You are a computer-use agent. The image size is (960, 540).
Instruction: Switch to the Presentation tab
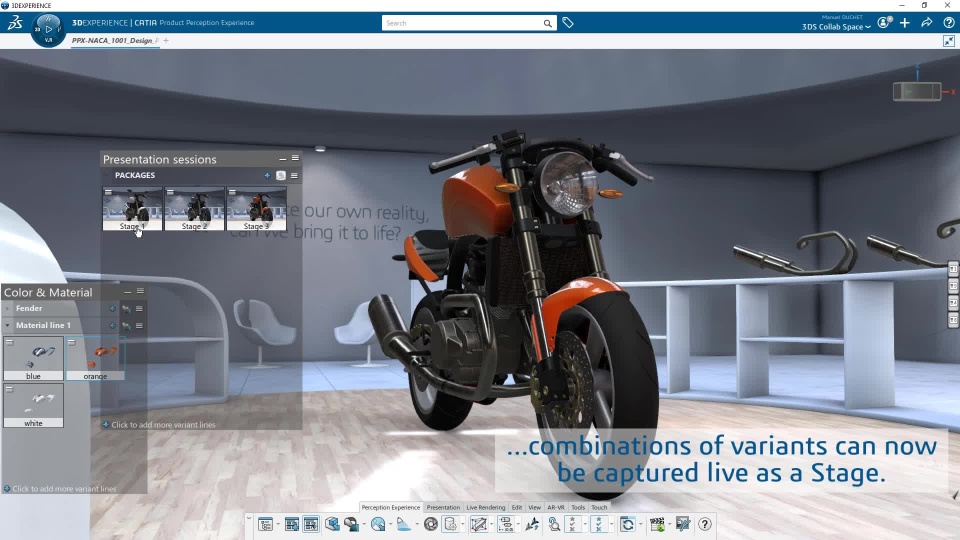click(x=443, y=508)
